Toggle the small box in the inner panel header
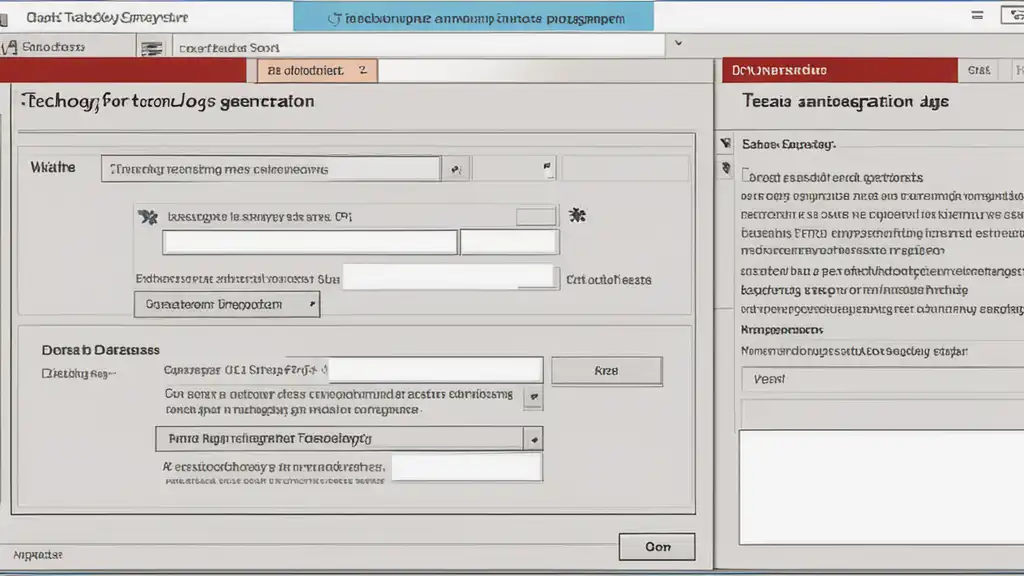 click(536, 216)
